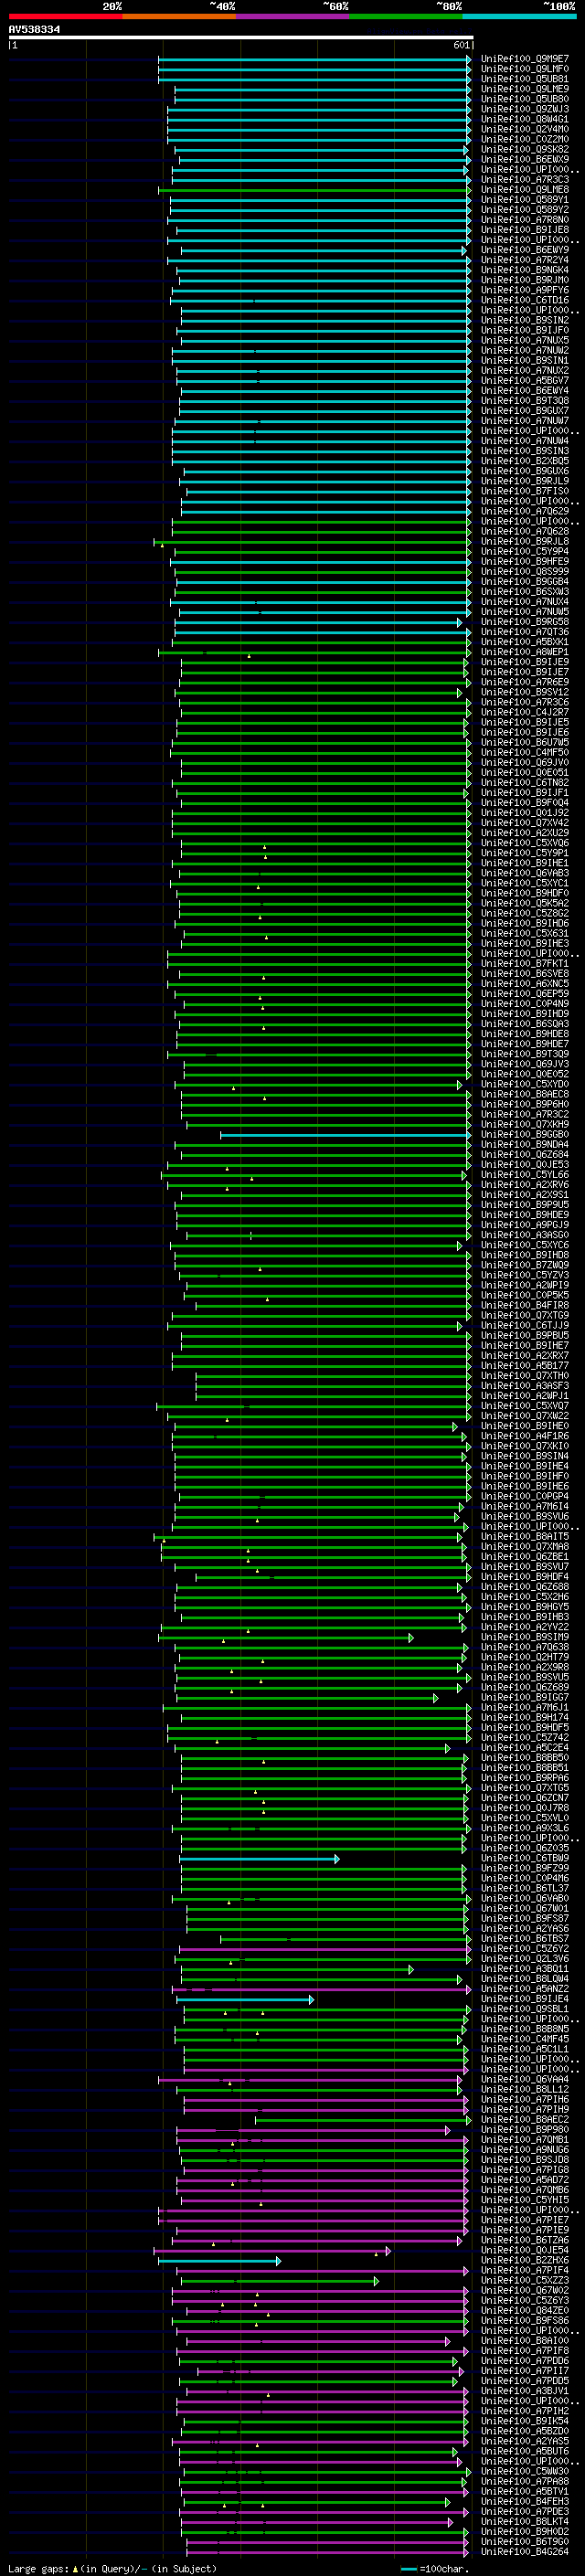Screen dimensions: 585x2576
Task: Select UniRef100_Q9SK82 label
Action: coord(525,149)
